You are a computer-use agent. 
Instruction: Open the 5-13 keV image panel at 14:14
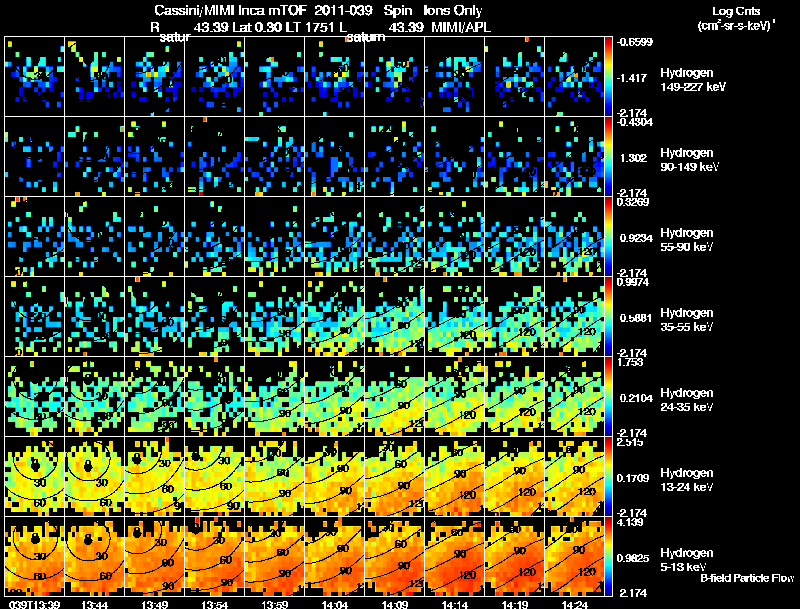point(455,557)
